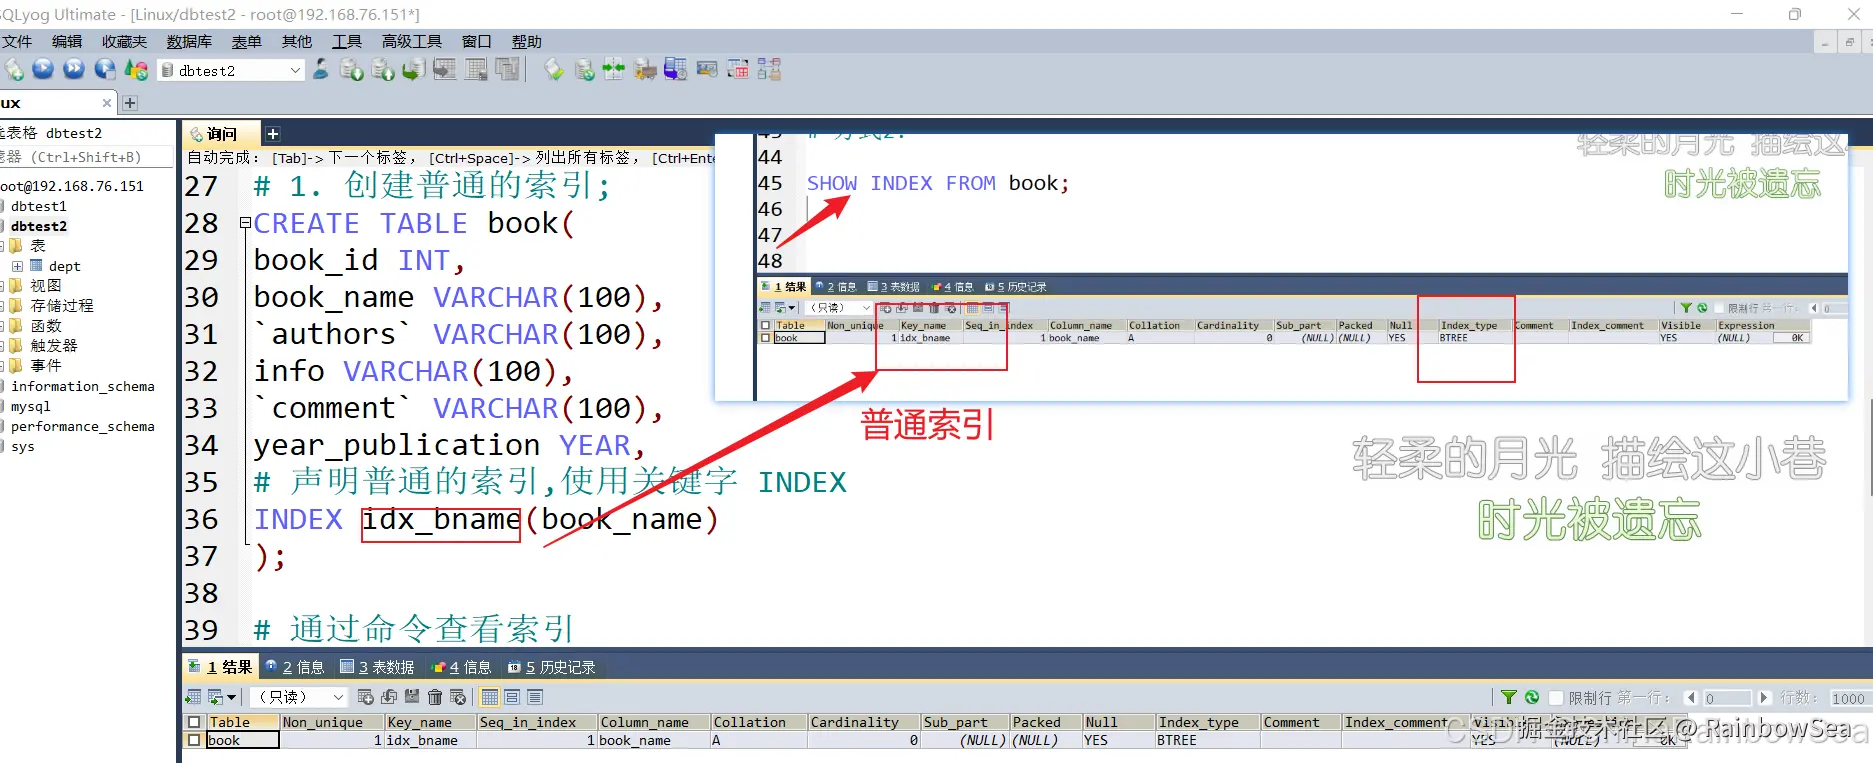The width and height of the screenshot is (1873, 763).
Task: Check the checkbox for the book row
Action: 194,740
